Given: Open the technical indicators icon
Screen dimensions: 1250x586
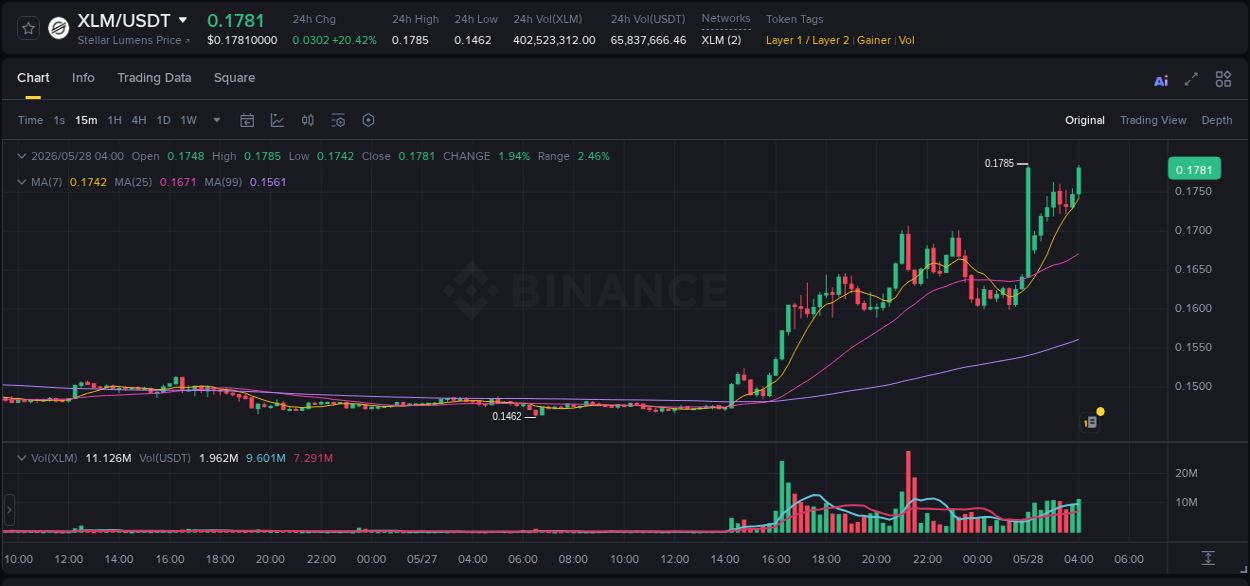Looking at the screenshot, I should [277, 120].
